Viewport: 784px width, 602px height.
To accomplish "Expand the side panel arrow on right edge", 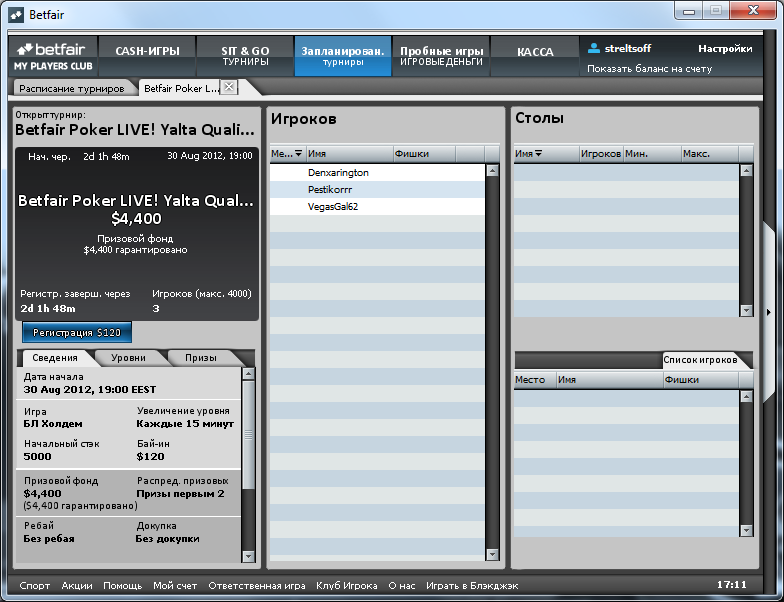I will (768, 312).
